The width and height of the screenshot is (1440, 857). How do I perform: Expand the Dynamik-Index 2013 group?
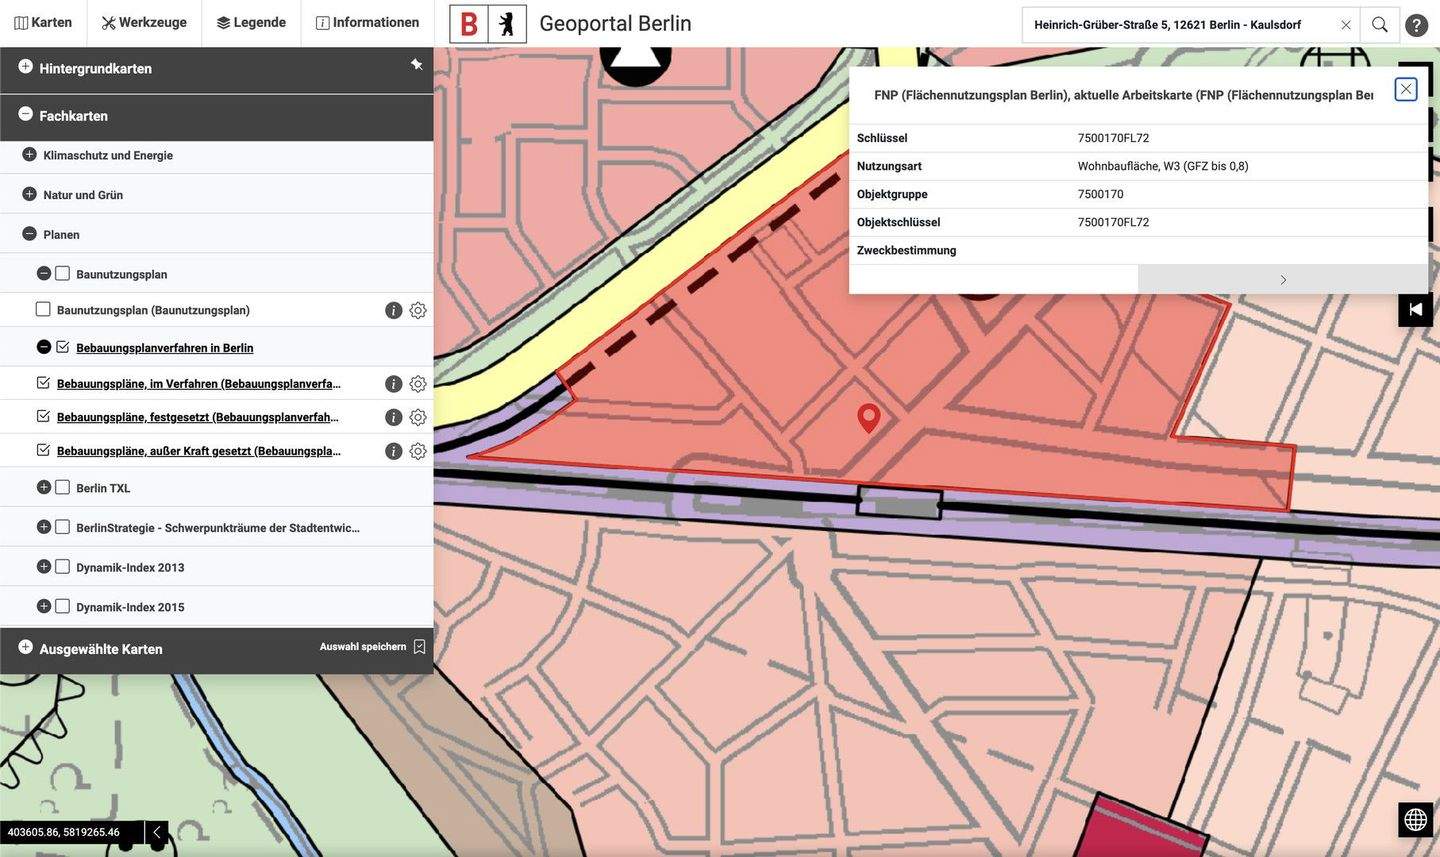pos(43,567)
